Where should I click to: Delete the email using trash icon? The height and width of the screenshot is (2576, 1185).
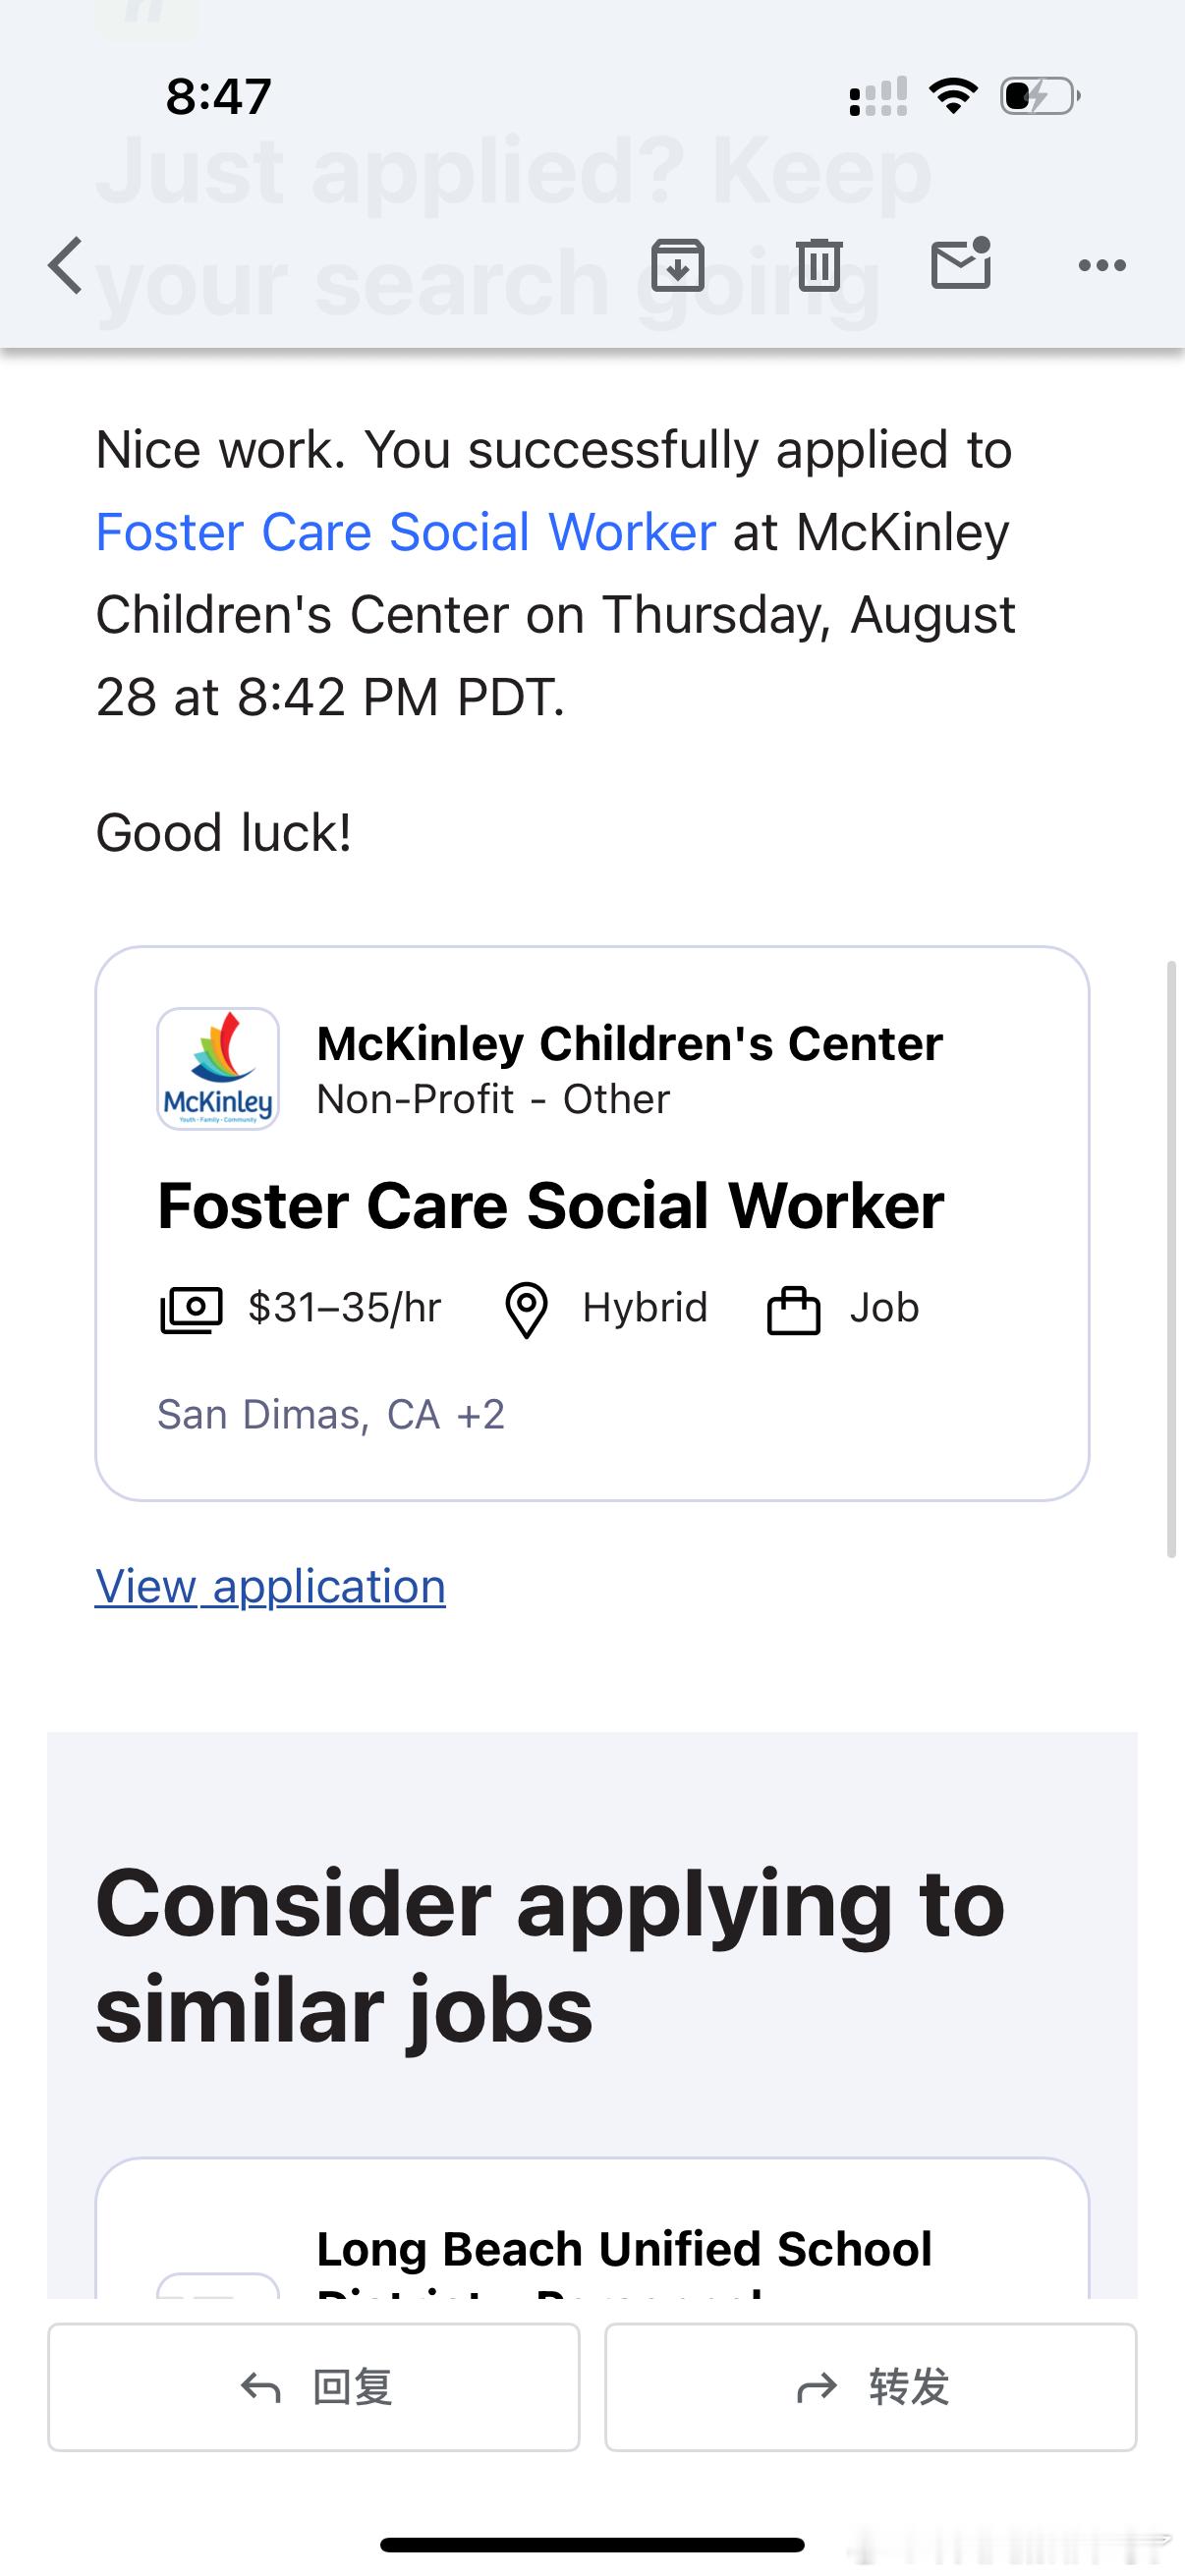(x=820, y=265)
